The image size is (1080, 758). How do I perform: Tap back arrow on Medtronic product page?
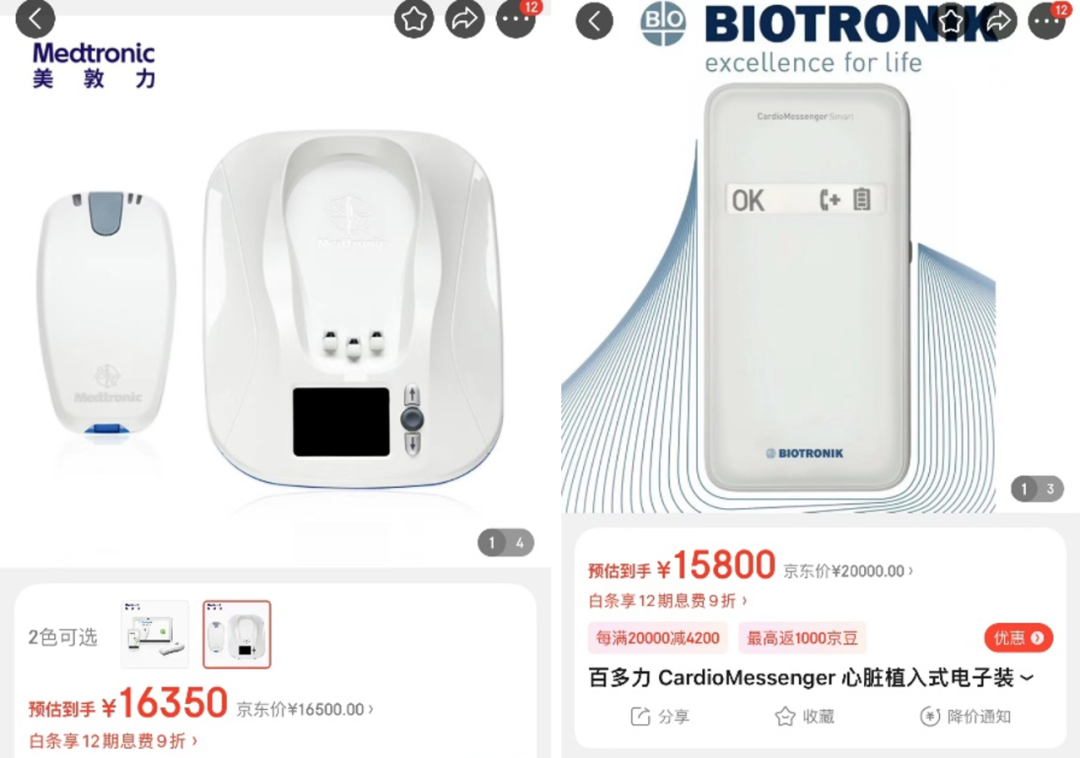click(x=35, y=19)
